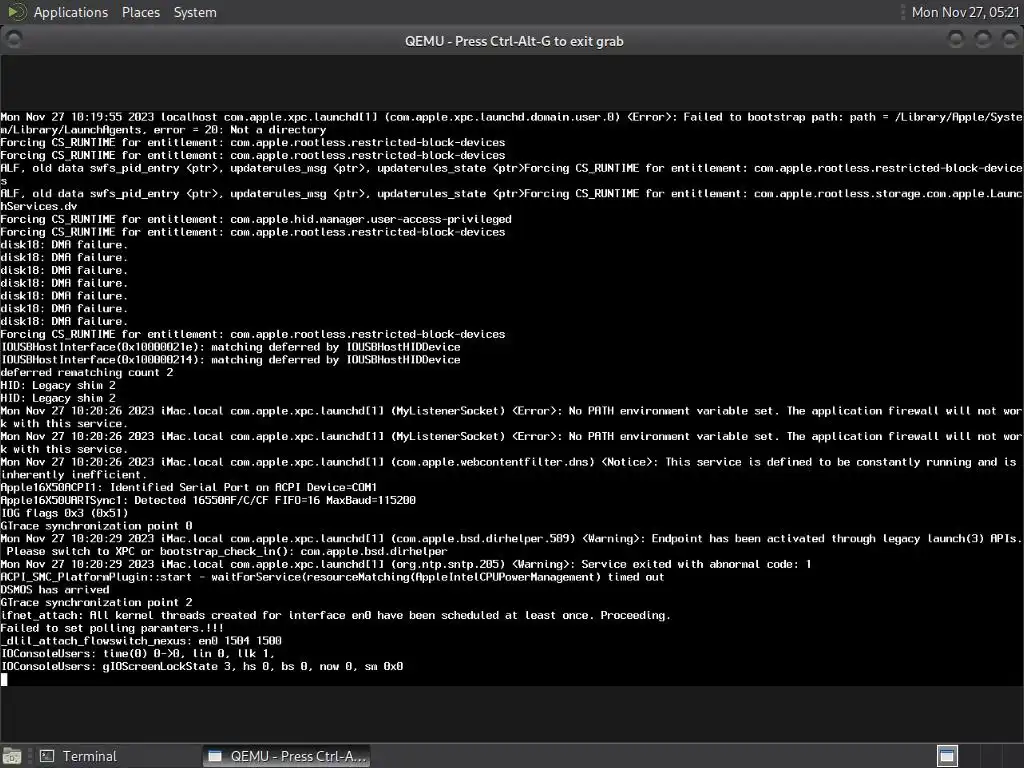The width and height of the screenshot is (1024, 768).
Task: Click the QEMU window icon in taskbar
Action: point(215,756)
